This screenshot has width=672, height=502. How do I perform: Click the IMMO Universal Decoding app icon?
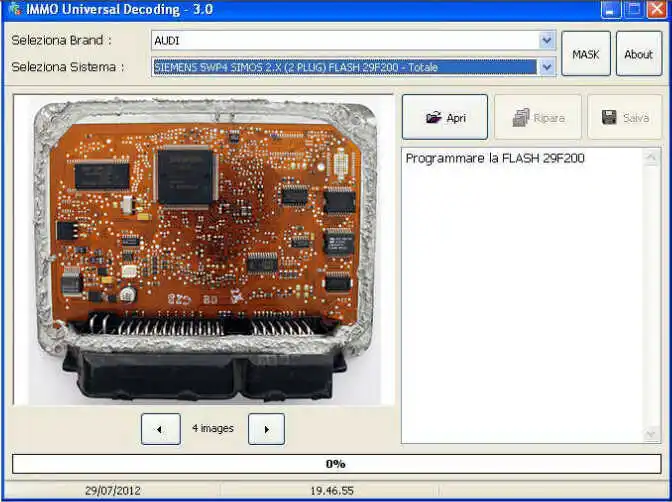pyautogui.click(x=14, y=9)
